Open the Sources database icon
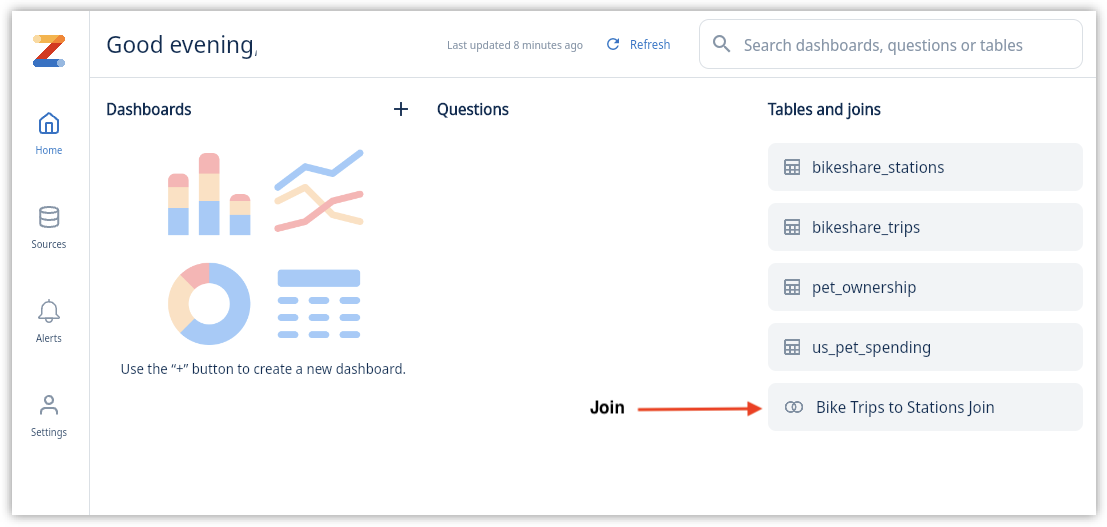 point(49,218)
